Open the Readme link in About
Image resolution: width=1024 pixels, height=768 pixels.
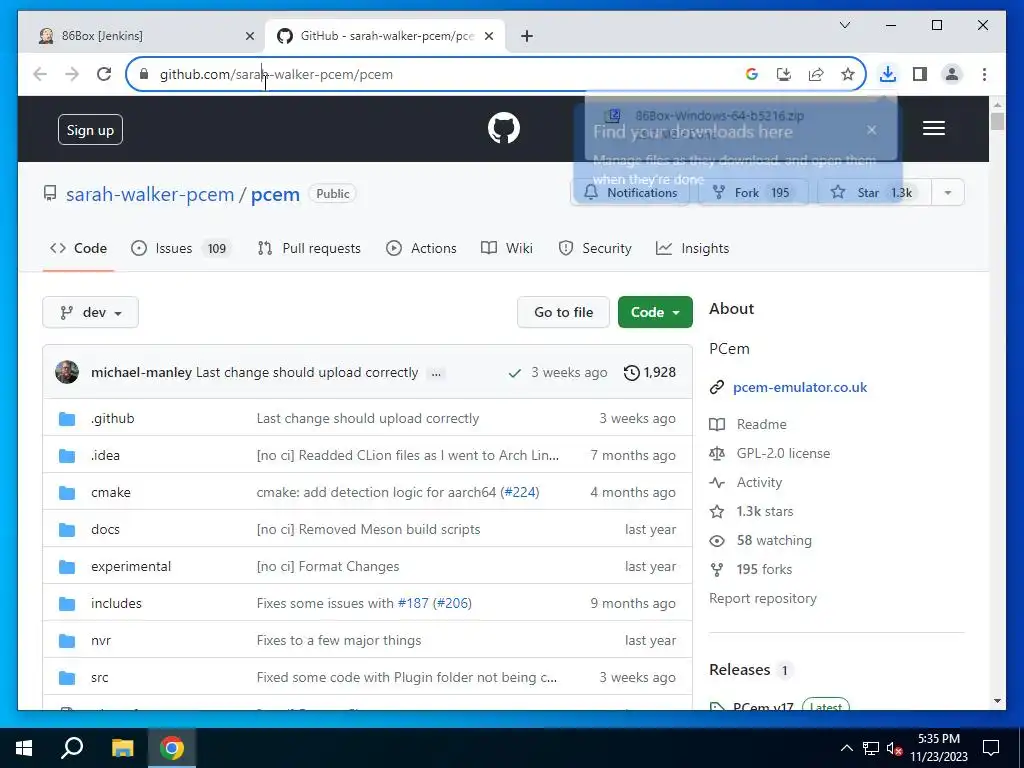761,424
